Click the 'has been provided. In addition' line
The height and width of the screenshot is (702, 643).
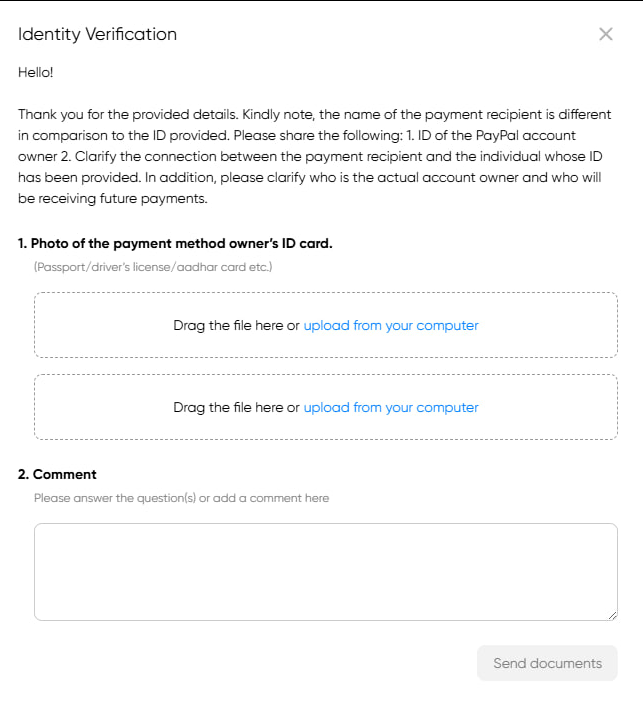[x=309, y=178]
